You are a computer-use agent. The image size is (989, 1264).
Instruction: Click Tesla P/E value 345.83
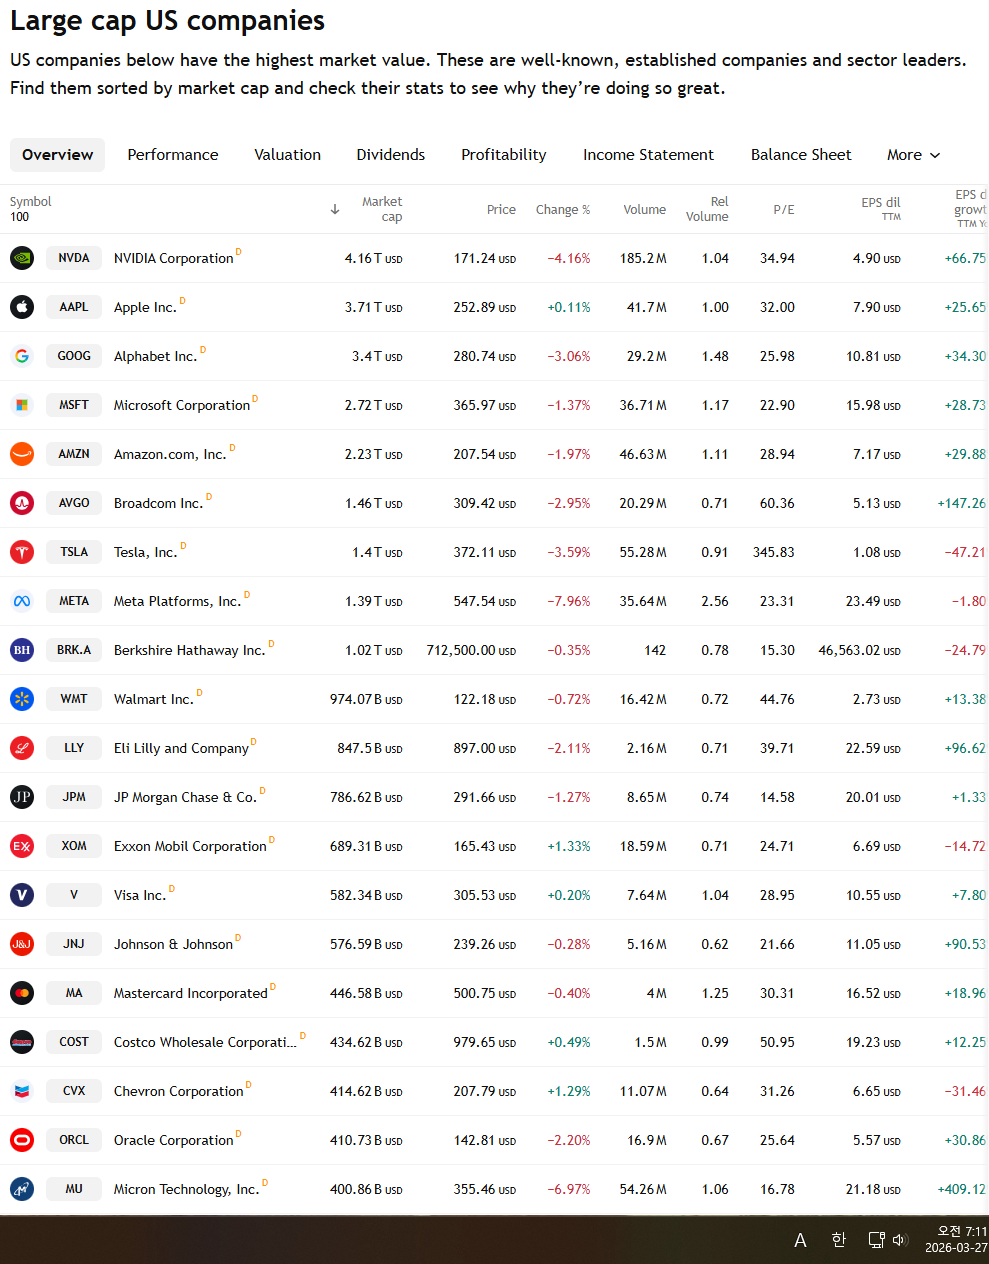774,552
